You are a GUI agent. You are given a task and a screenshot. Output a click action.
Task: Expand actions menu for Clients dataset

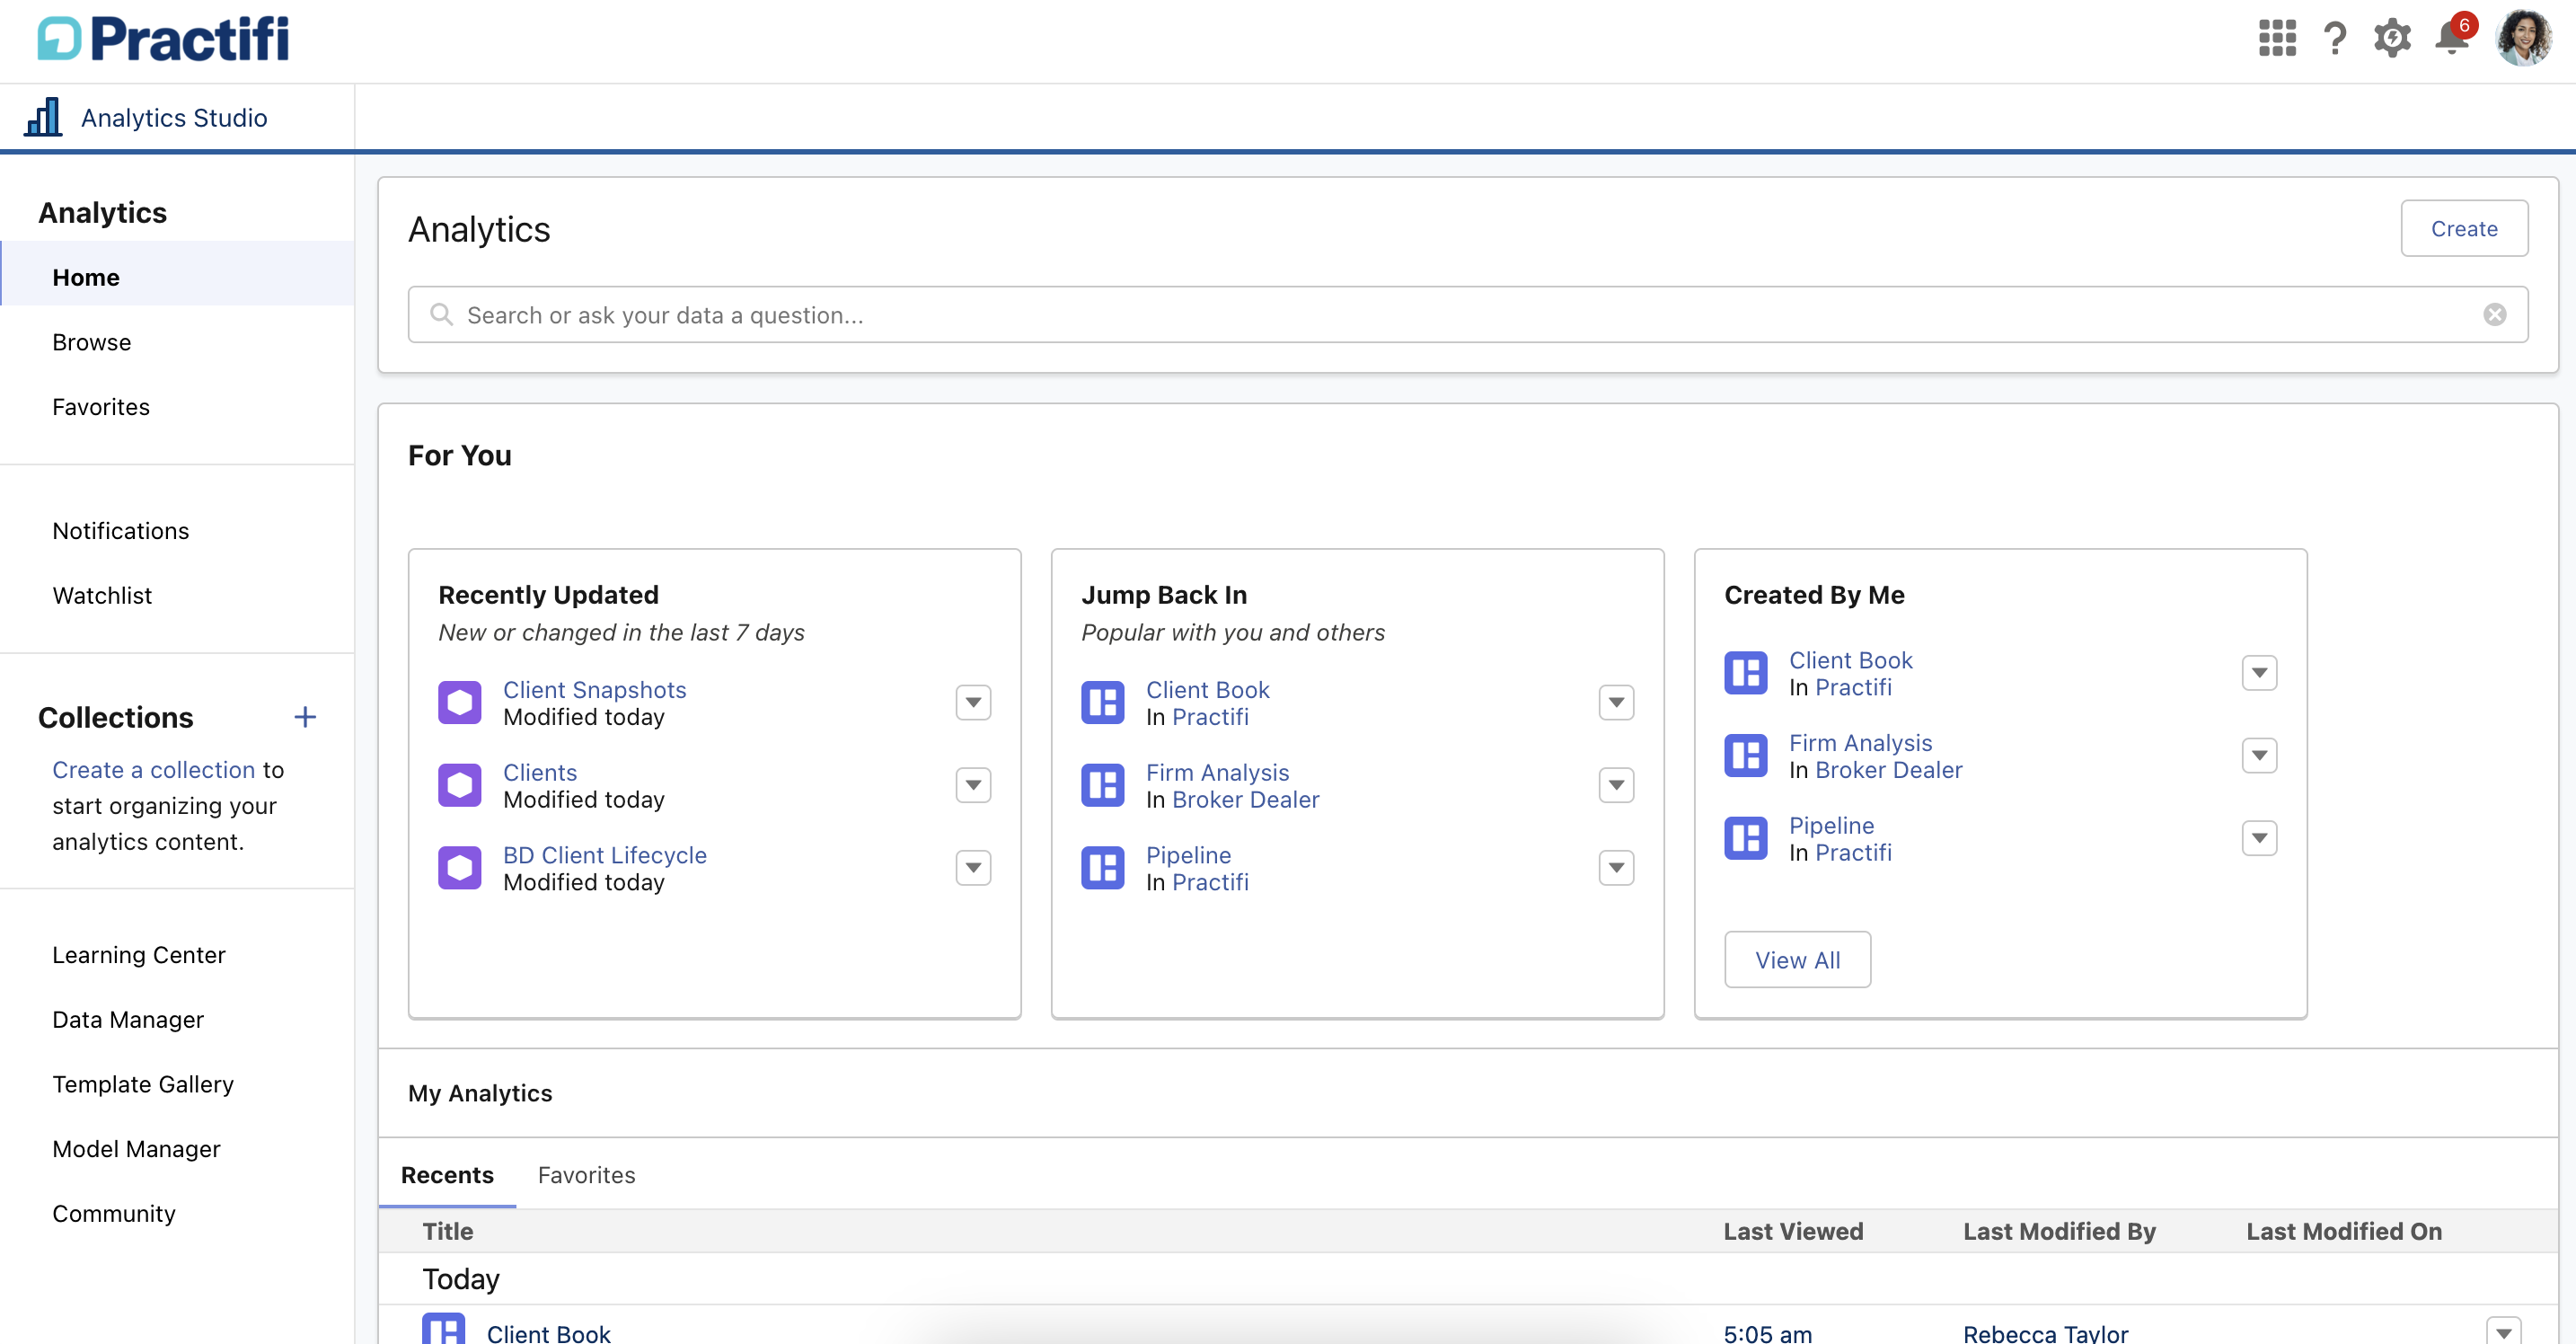coord(973,785)
